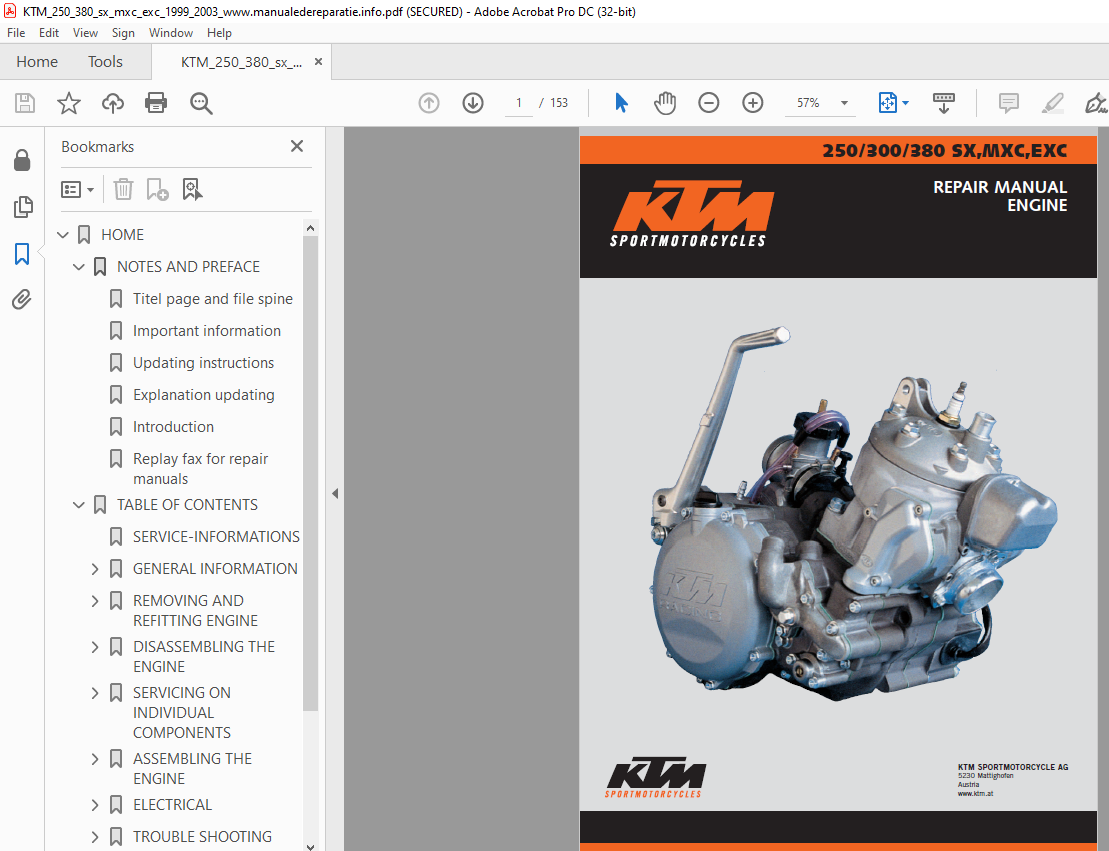Viewport: 1109px width, 851px height.
Task: Open Explanation updating bookmark
Action: (x=204, y=395)
